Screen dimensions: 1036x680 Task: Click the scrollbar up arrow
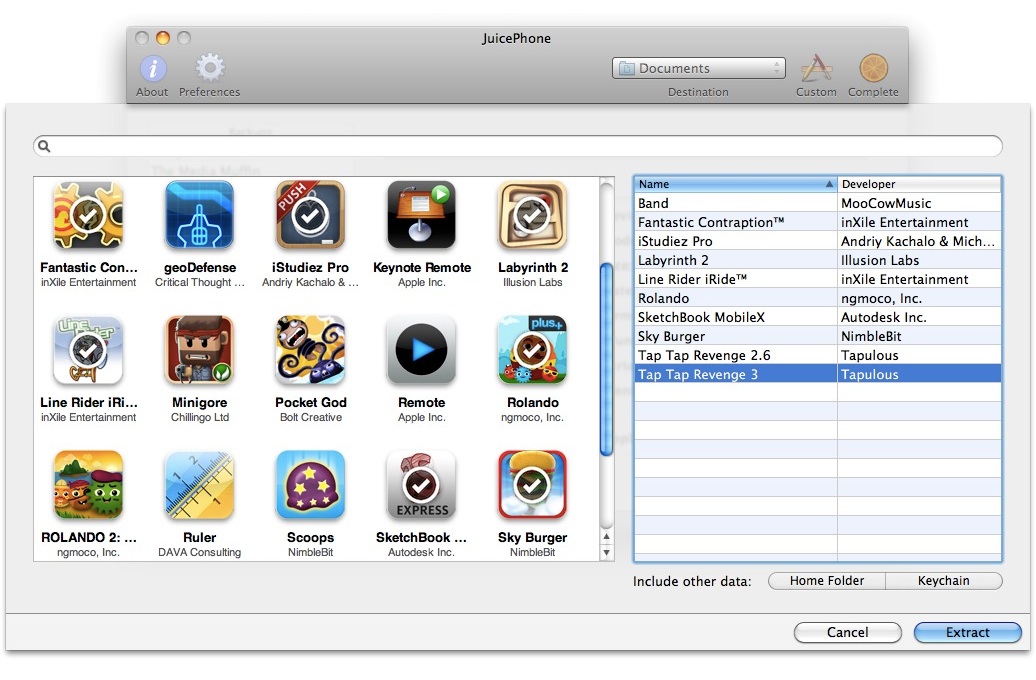607,537
